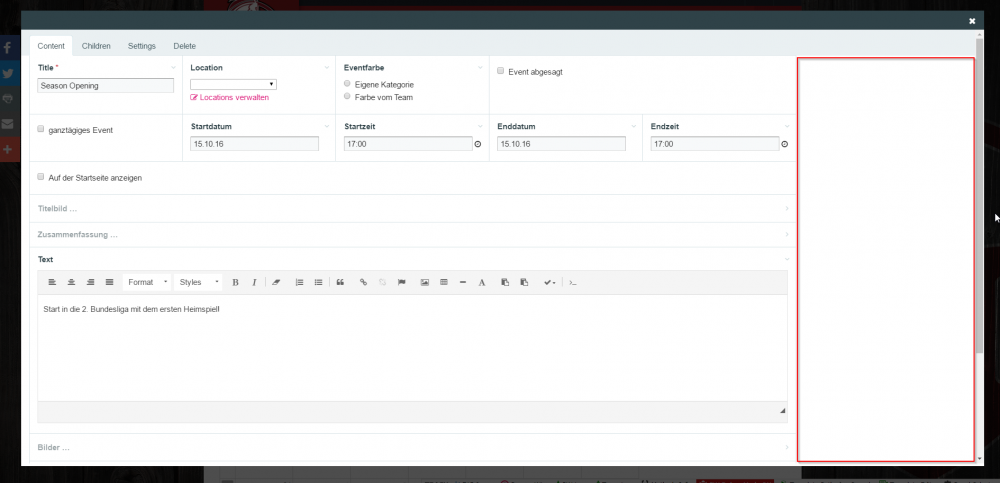Click the eraser remove-format icon
Viewport: 1000px width, 483px height.
[277, 283]
